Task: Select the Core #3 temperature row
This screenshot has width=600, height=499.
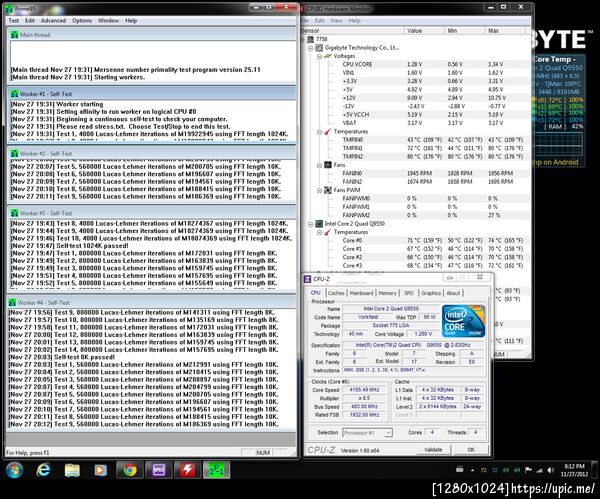Action: tap(430, 266)
